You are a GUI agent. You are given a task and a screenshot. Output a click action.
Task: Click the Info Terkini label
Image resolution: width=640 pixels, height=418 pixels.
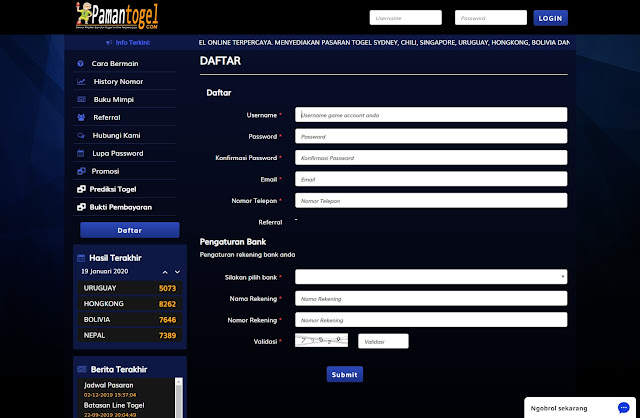(133, 42)
